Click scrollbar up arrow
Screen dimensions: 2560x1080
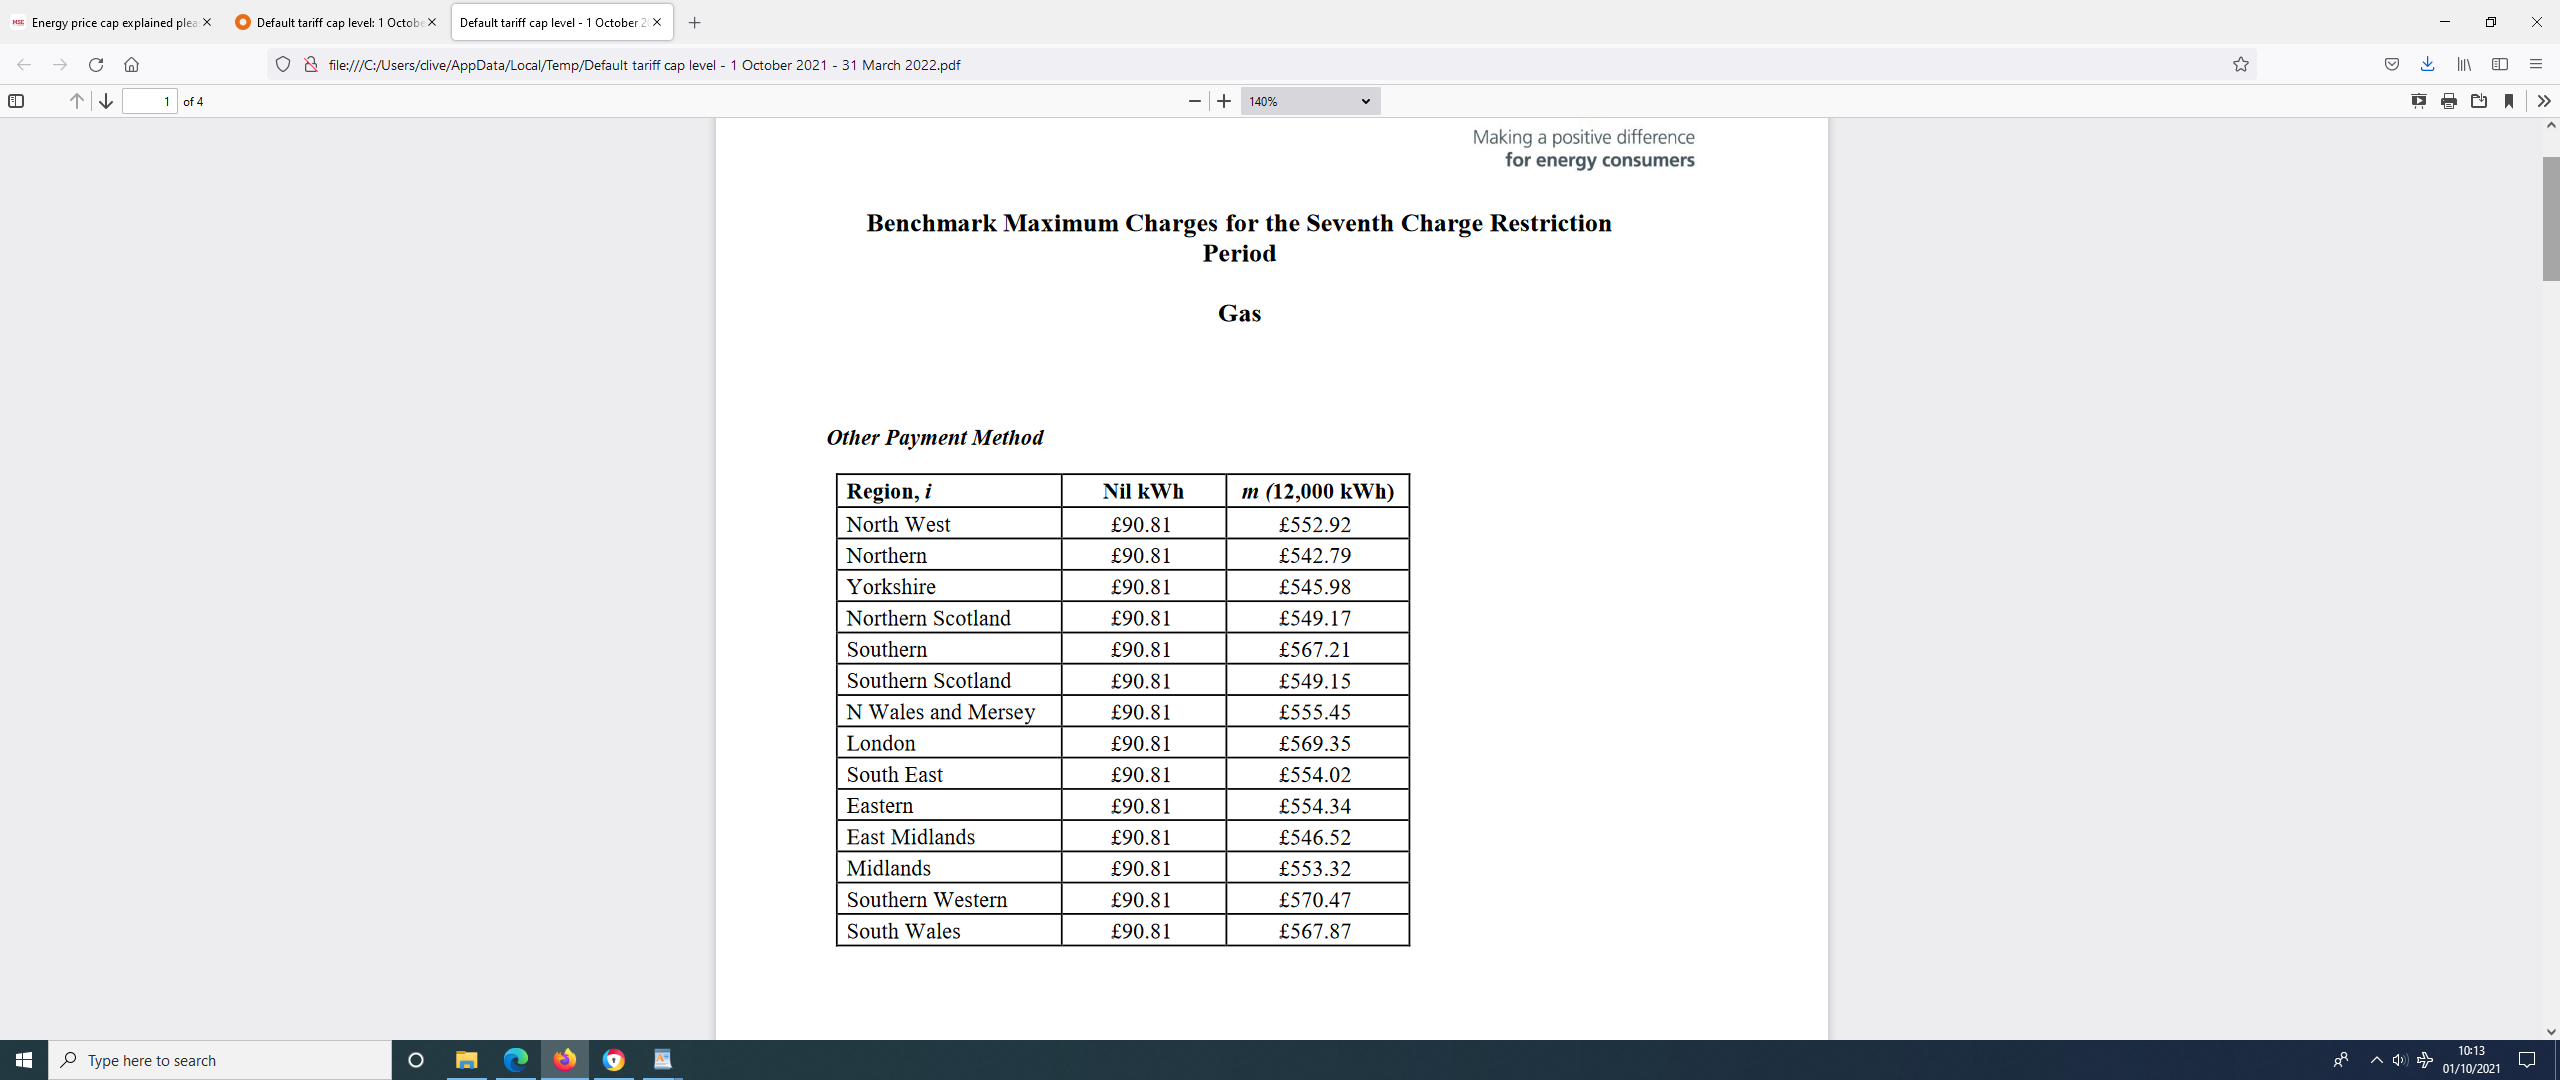[x=2551, y=126]
